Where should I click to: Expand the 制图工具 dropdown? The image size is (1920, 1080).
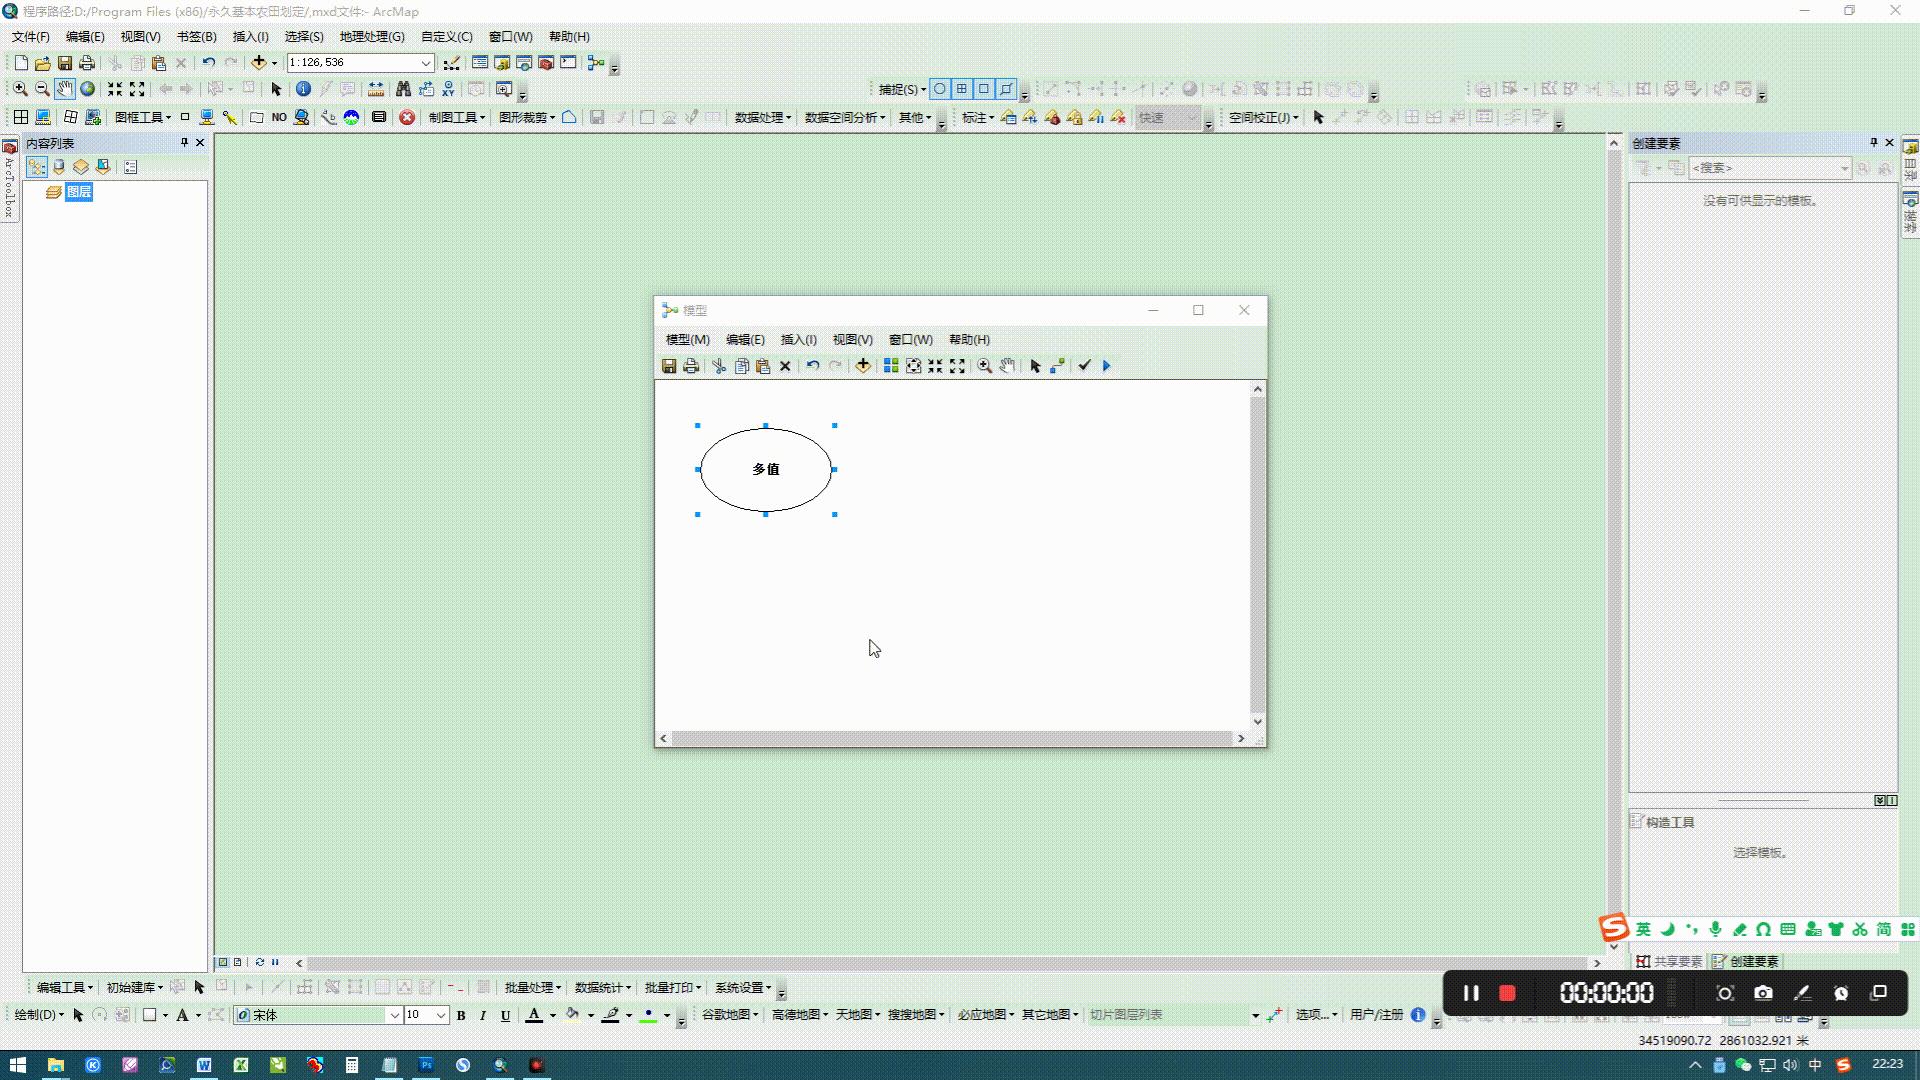coord(456,117)
